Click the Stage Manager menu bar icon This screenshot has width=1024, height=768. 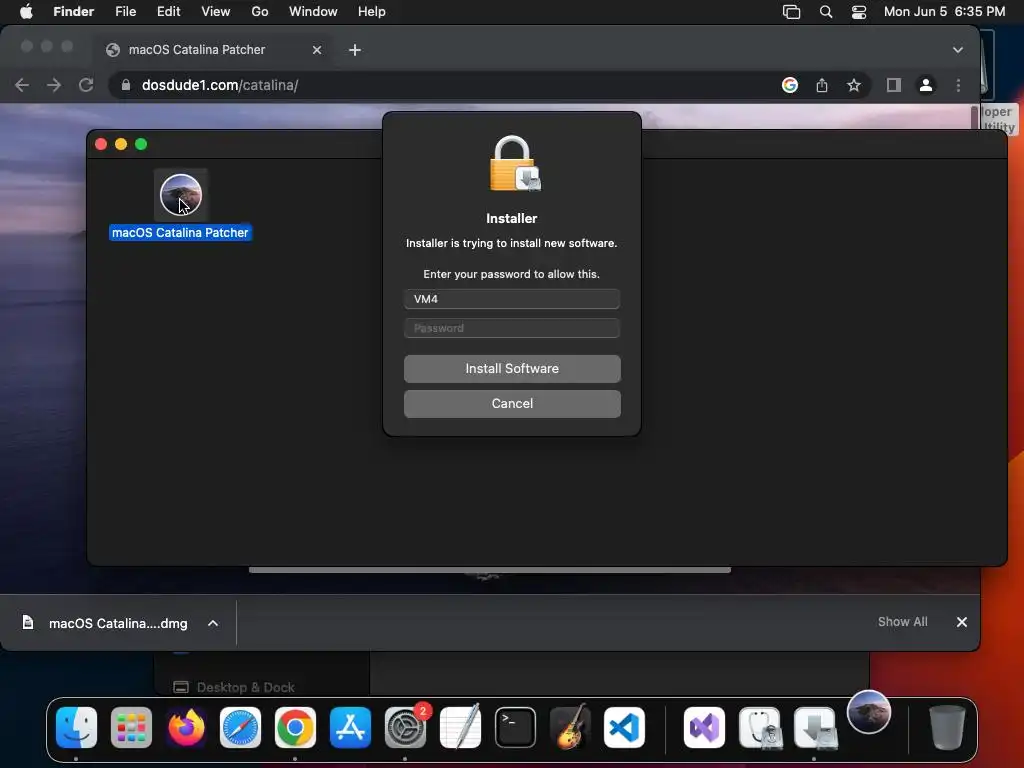pos(791,12)
